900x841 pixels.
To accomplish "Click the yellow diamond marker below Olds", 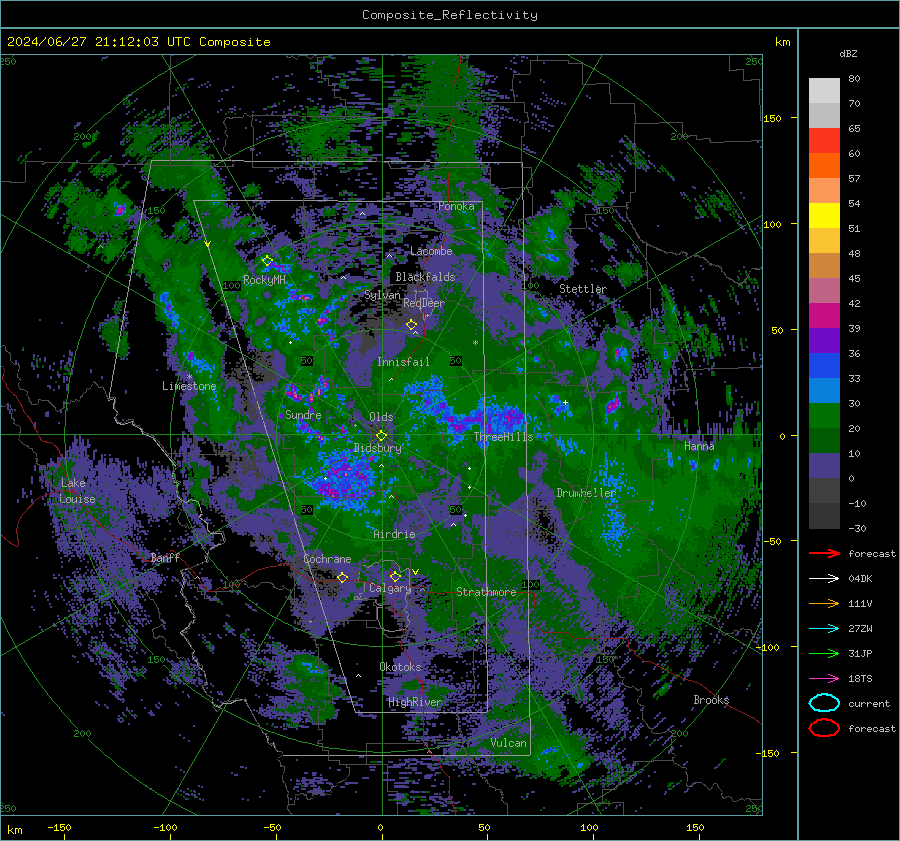I will point(381,436).
